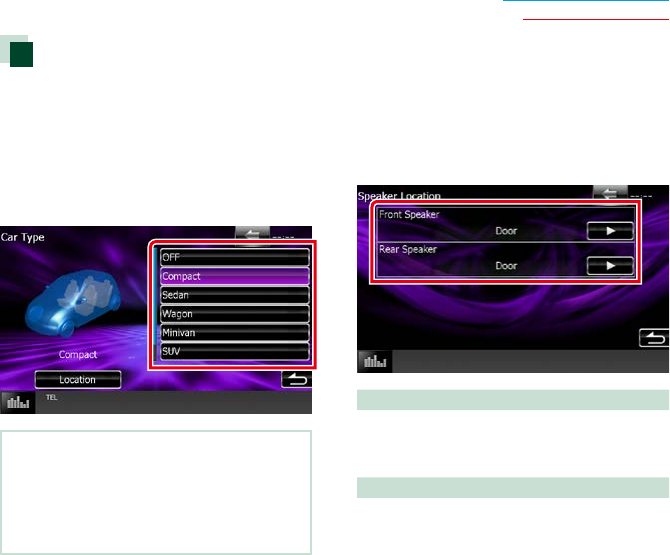Select Compact car type option
The image size is (670, 555).
coord(235,276)
